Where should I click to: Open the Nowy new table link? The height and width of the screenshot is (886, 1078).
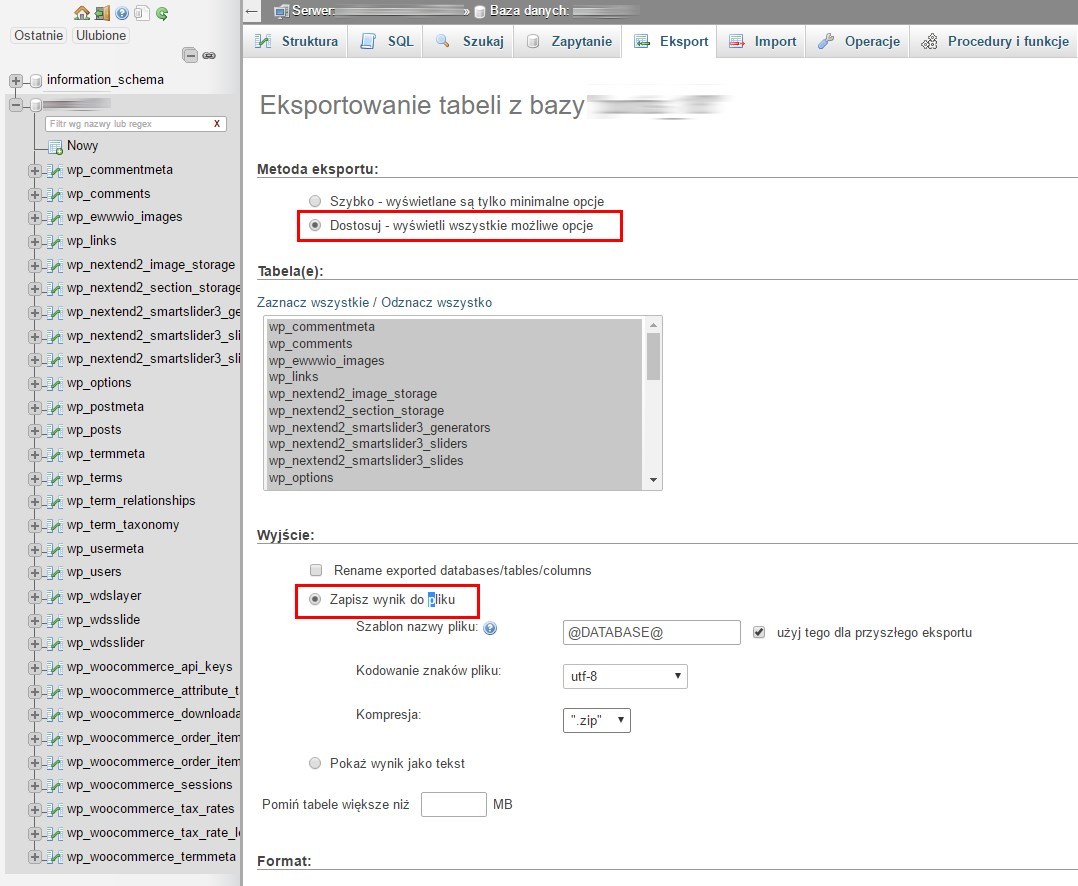coord(82,146)
